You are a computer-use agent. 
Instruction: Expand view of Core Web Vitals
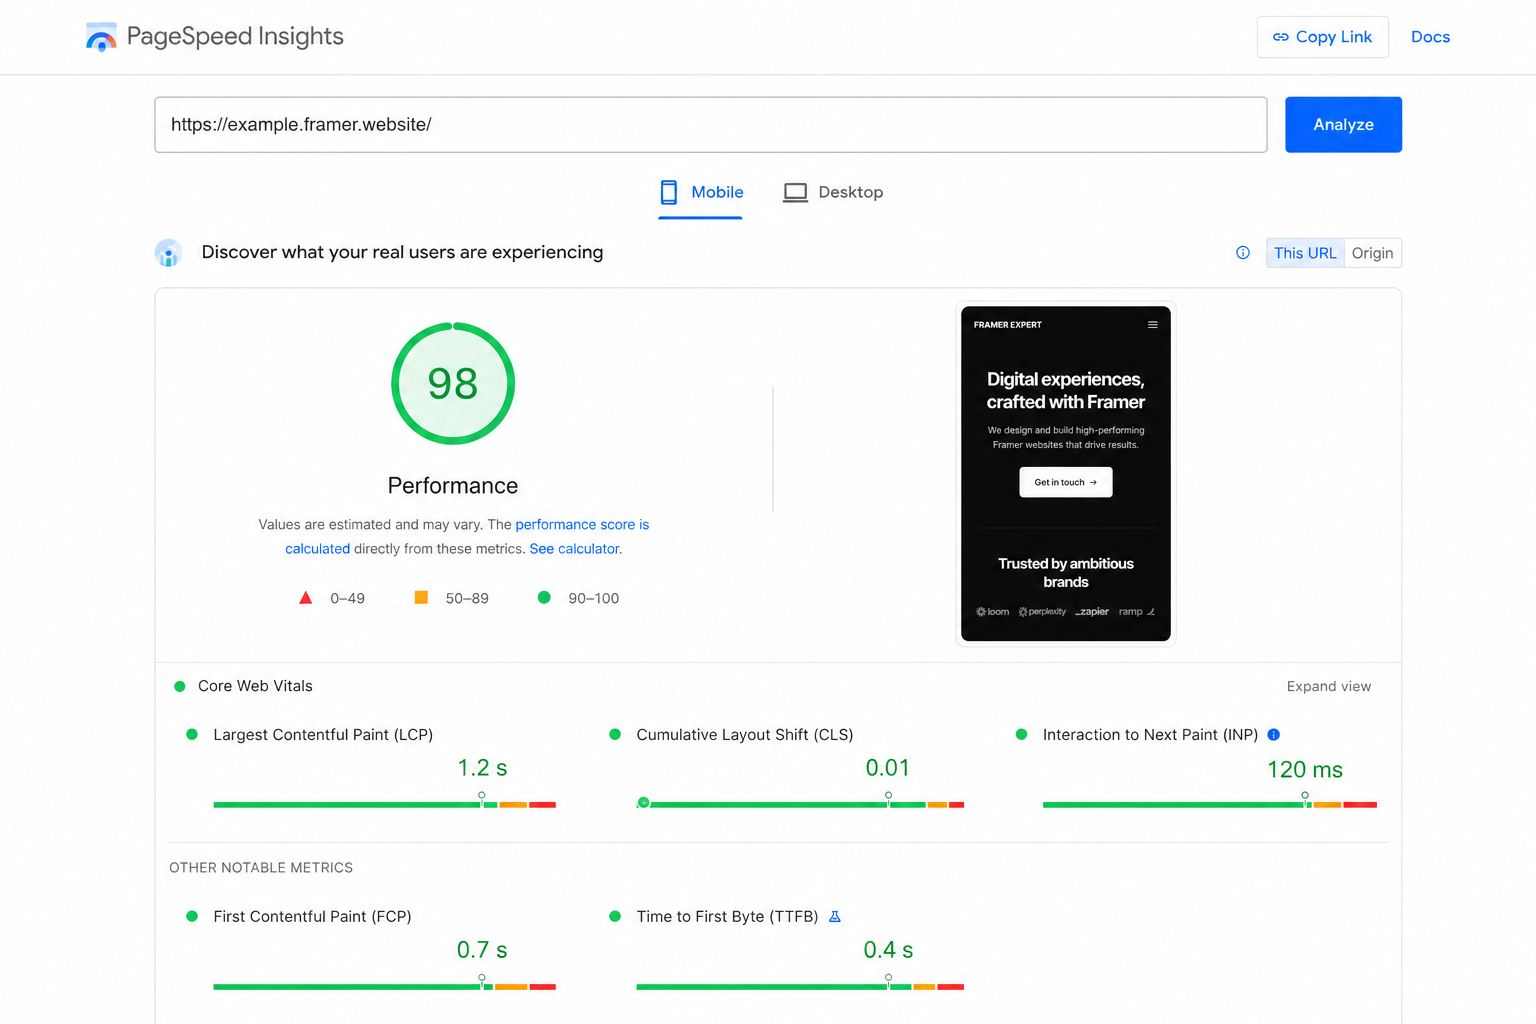pyautogui.click(x=1329, y=687)
